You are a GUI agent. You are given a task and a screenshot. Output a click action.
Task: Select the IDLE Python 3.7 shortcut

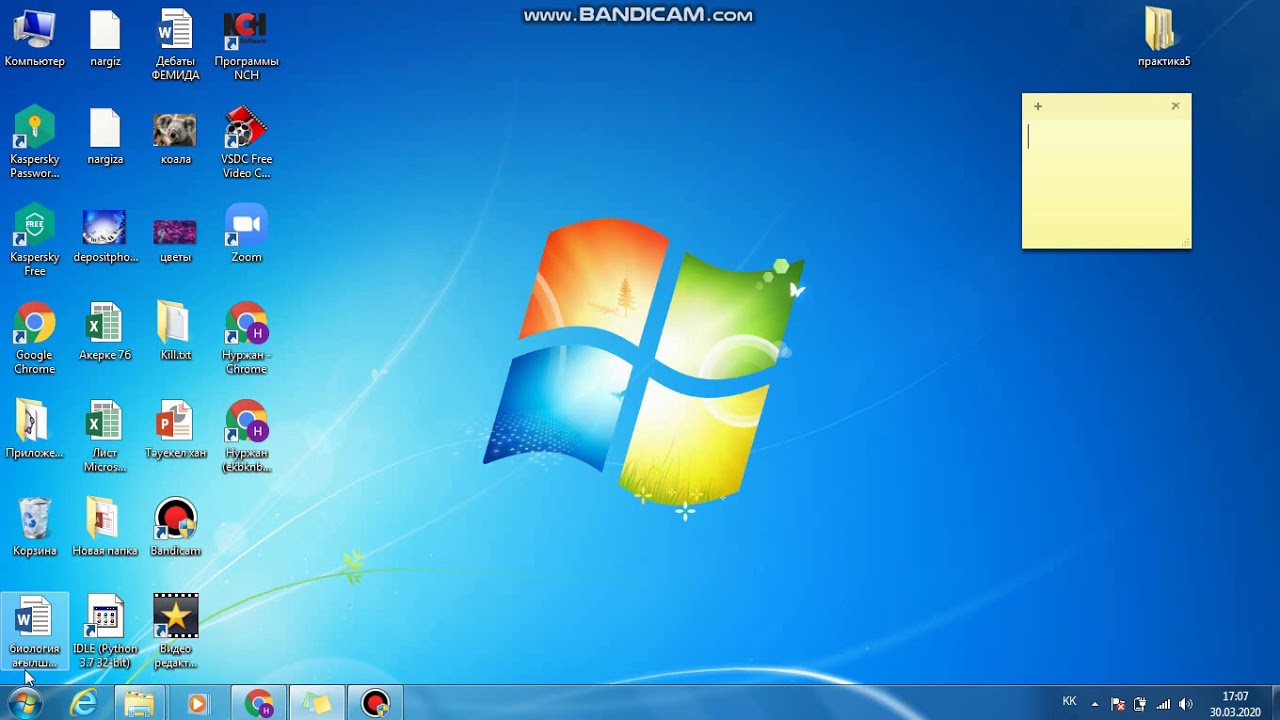point(105,632)
